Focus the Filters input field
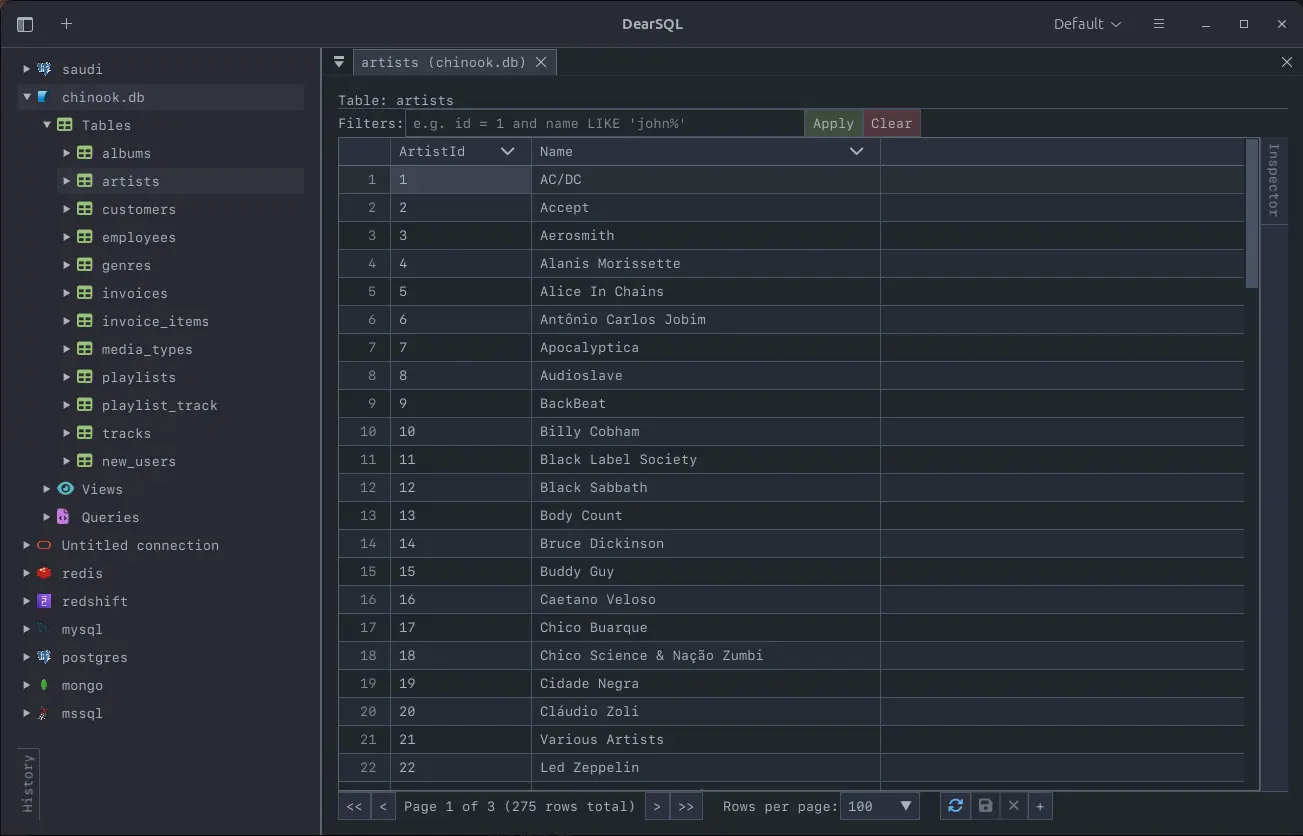This screenshot has height=836, width=1303. pos(604,124)
